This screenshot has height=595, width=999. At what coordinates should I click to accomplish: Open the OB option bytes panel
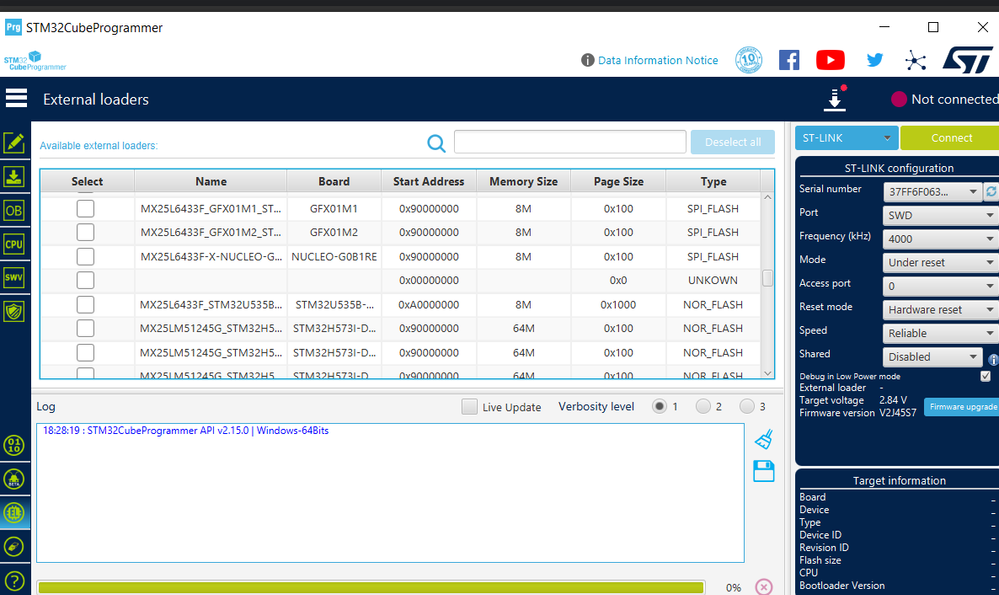coord(14,210)
